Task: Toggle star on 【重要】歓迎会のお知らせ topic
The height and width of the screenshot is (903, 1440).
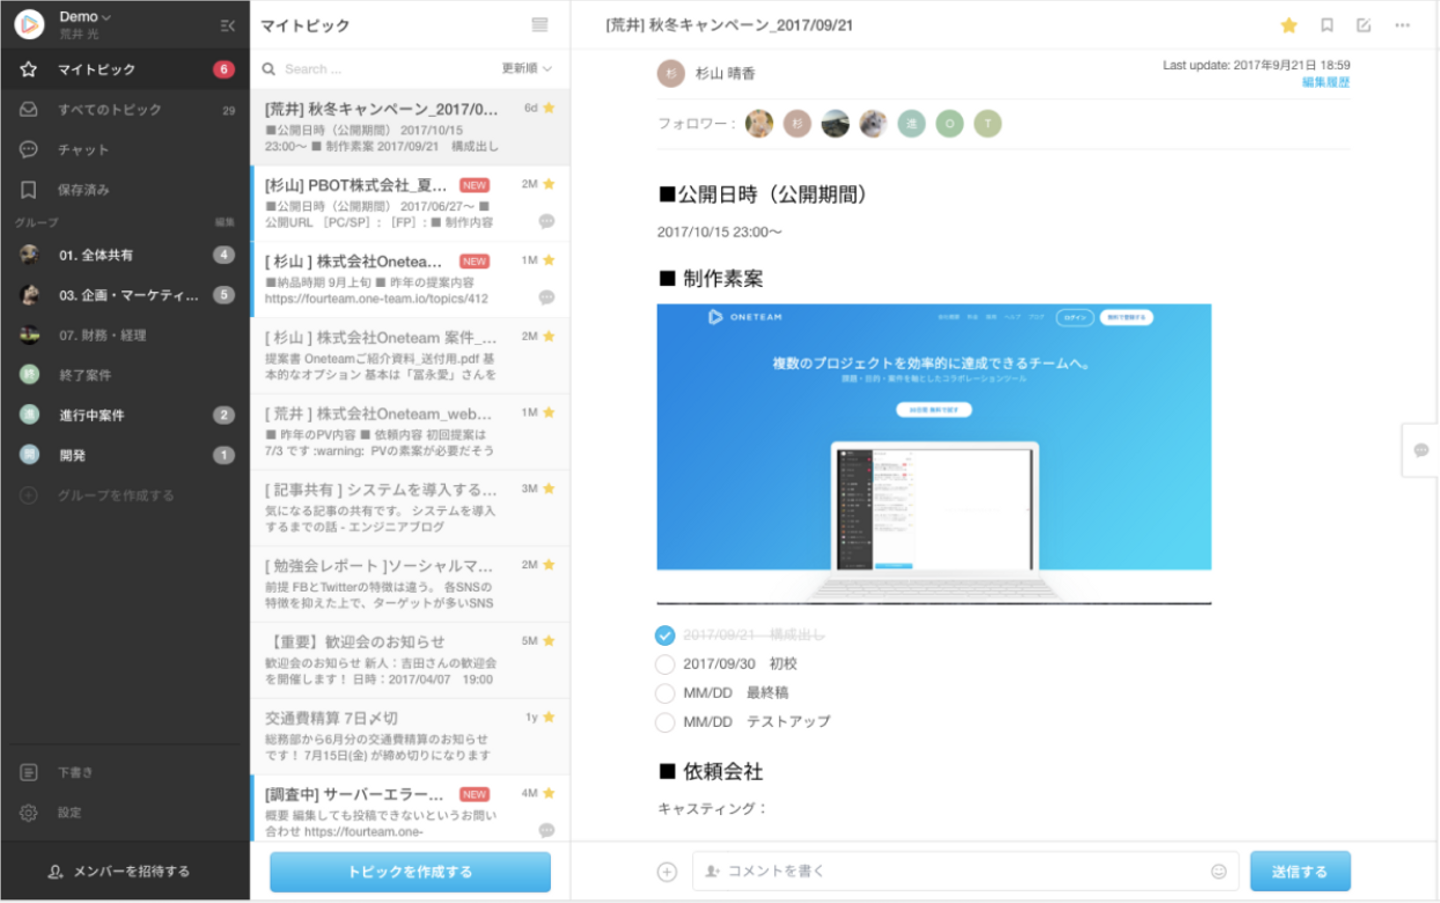Action: [x=549, y=641]
